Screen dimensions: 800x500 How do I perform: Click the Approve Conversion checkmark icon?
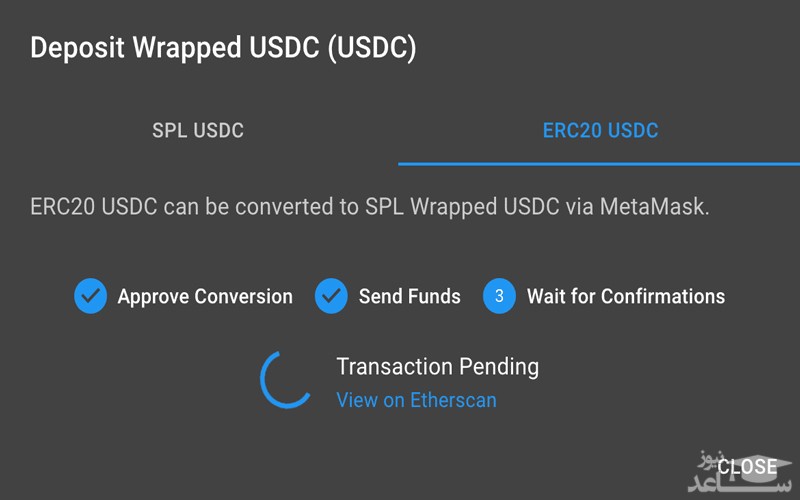[91, 296]
